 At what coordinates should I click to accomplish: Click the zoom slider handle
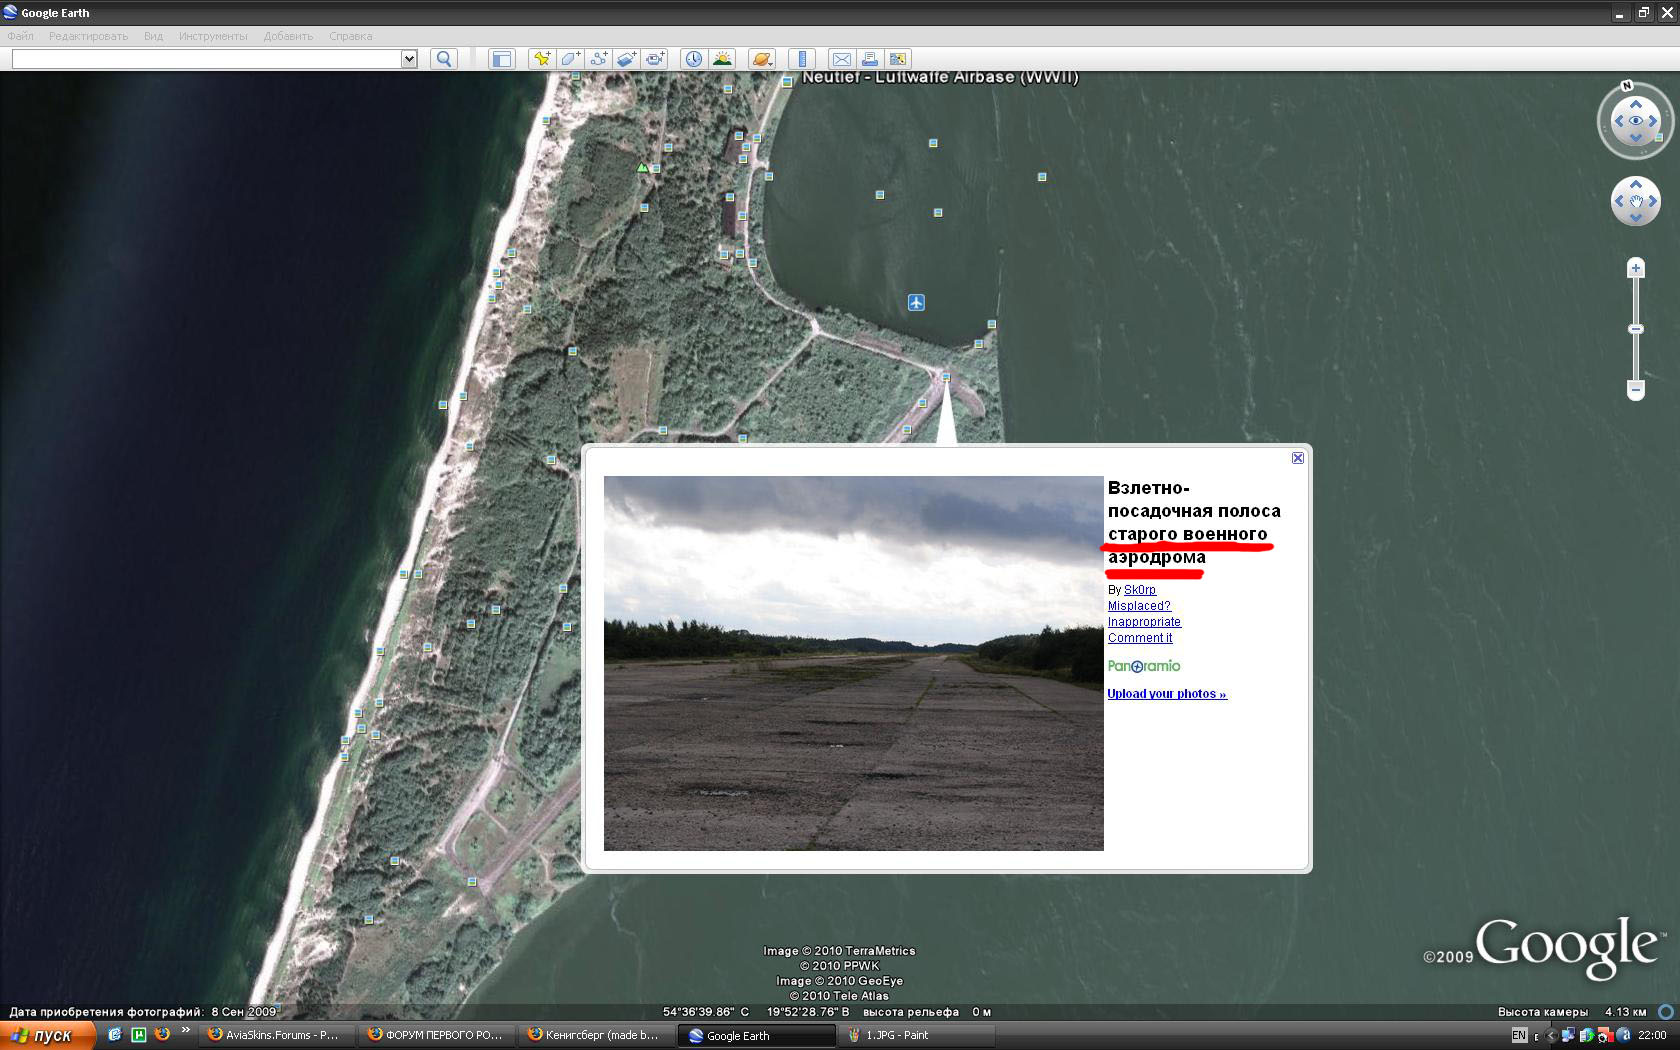coord(1636,329)
